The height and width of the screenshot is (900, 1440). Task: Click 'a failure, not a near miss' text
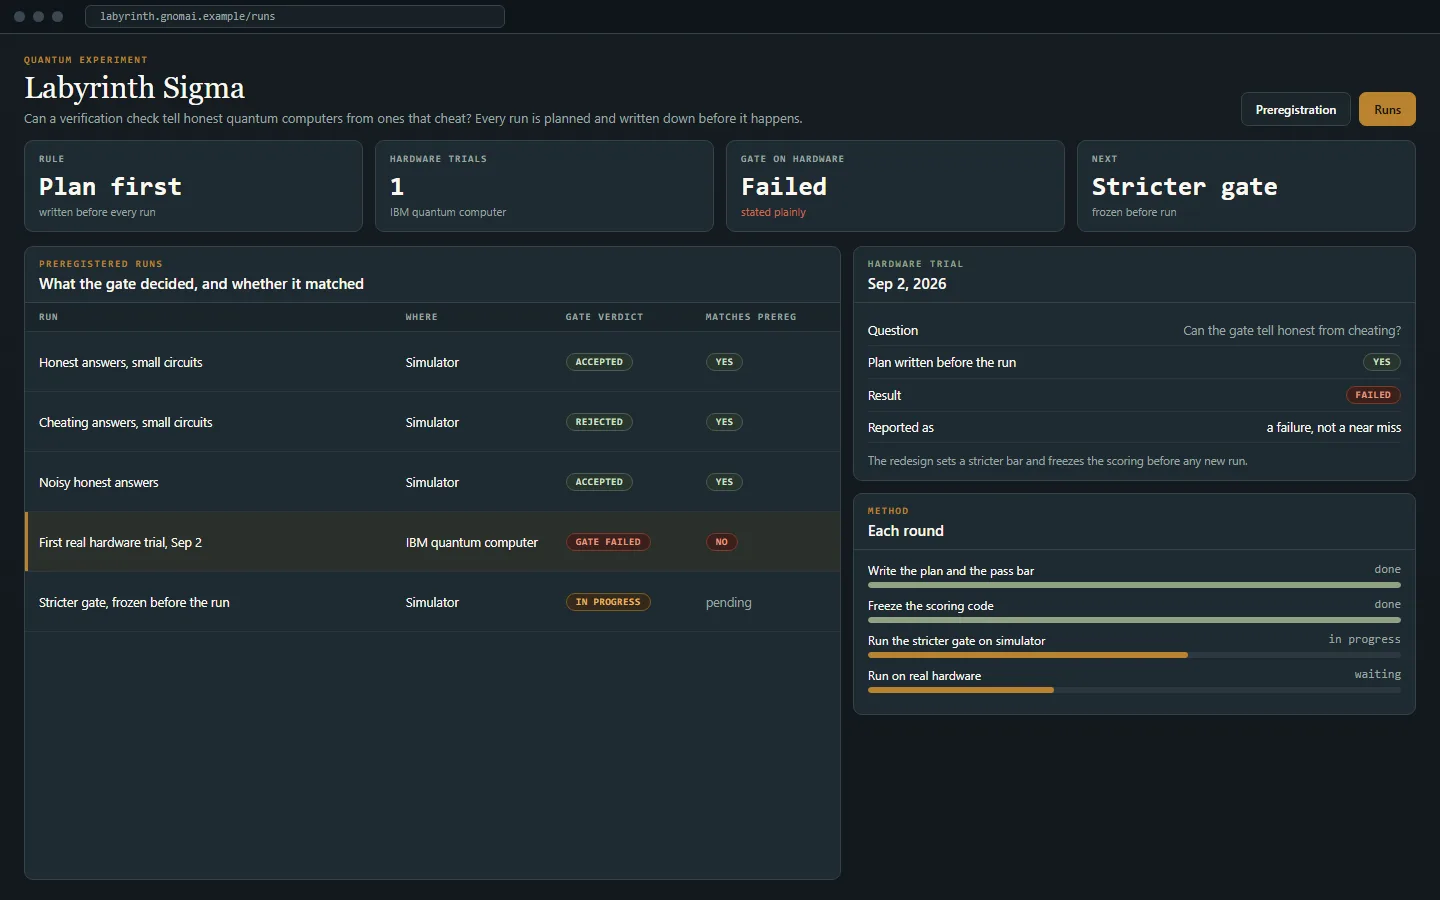(1334, 428)
